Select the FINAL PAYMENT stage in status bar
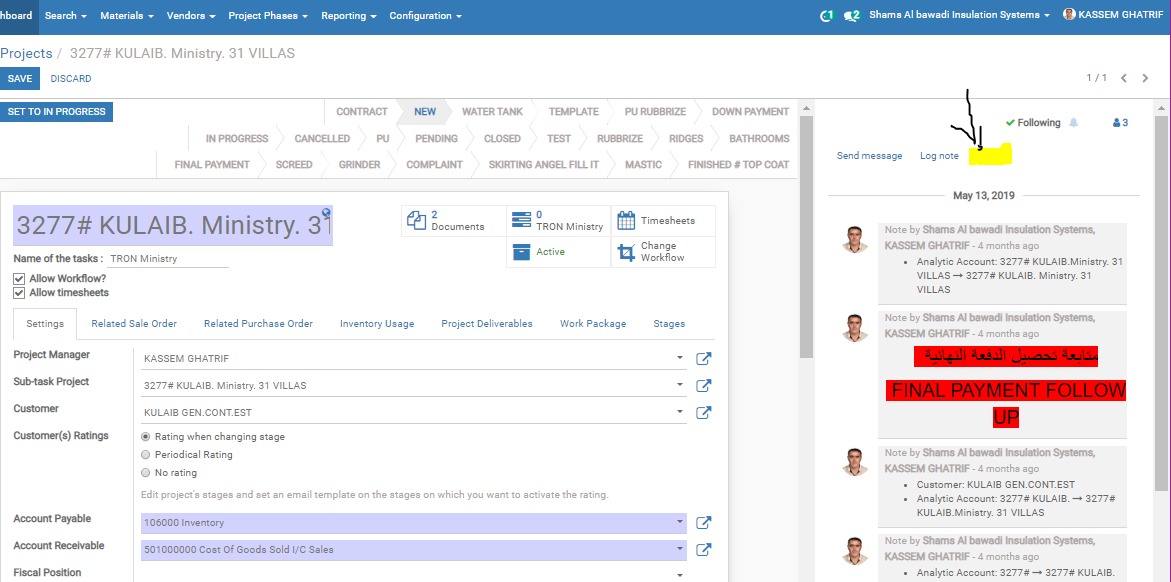Image resolution: width=1171 pixels, height=582 pixels. pos(212,165)
